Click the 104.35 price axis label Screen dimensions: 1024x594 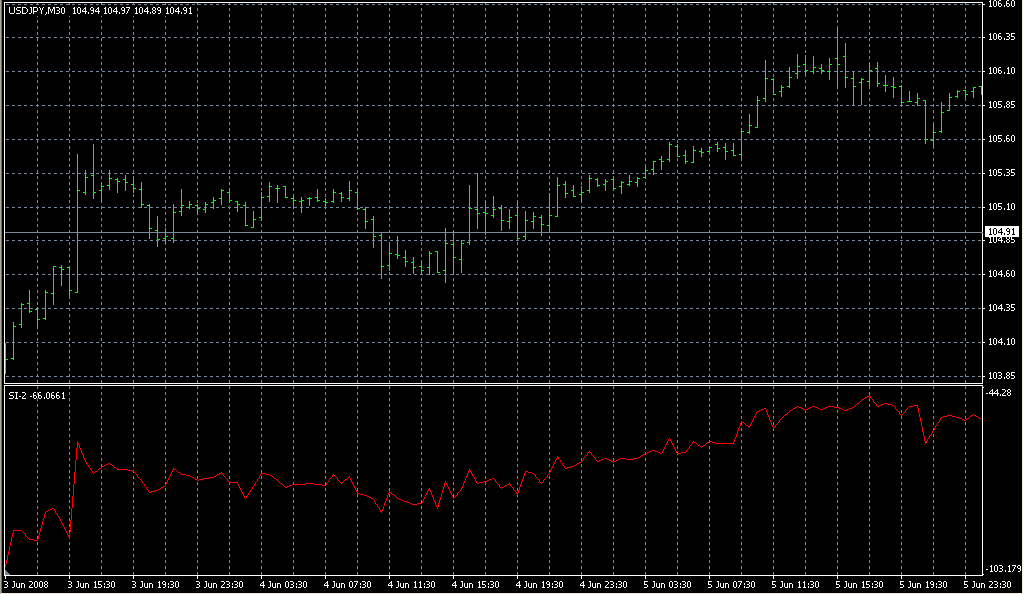(x=1001, y=308)
